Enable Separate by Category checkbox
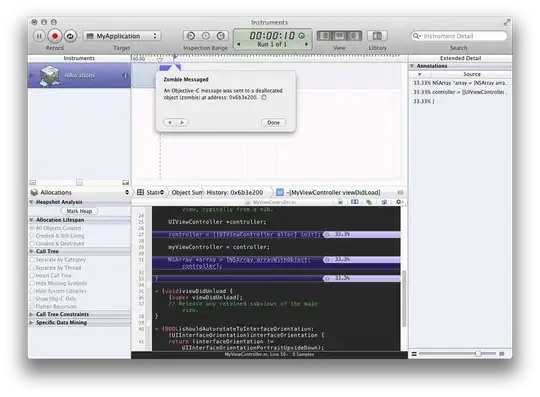 tap(32, 260)
